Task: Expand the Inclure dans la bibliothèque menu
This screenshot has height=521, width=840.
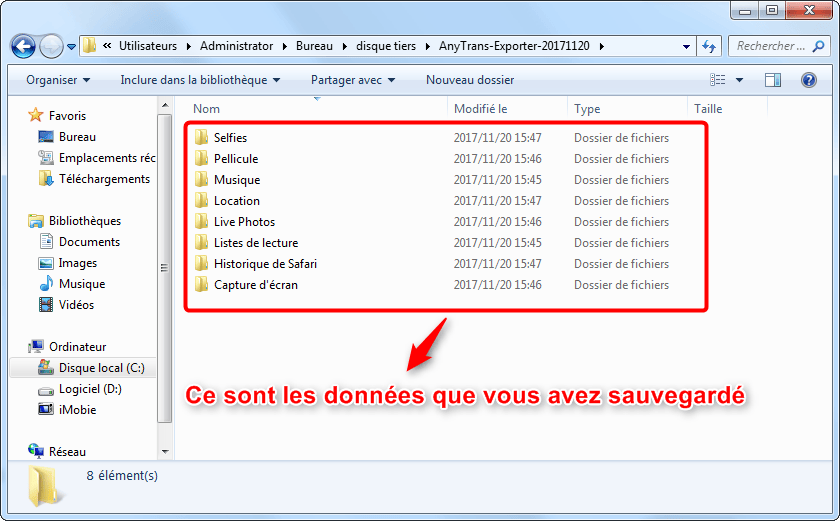Action: pyautogui.click(x=200, y=80)
